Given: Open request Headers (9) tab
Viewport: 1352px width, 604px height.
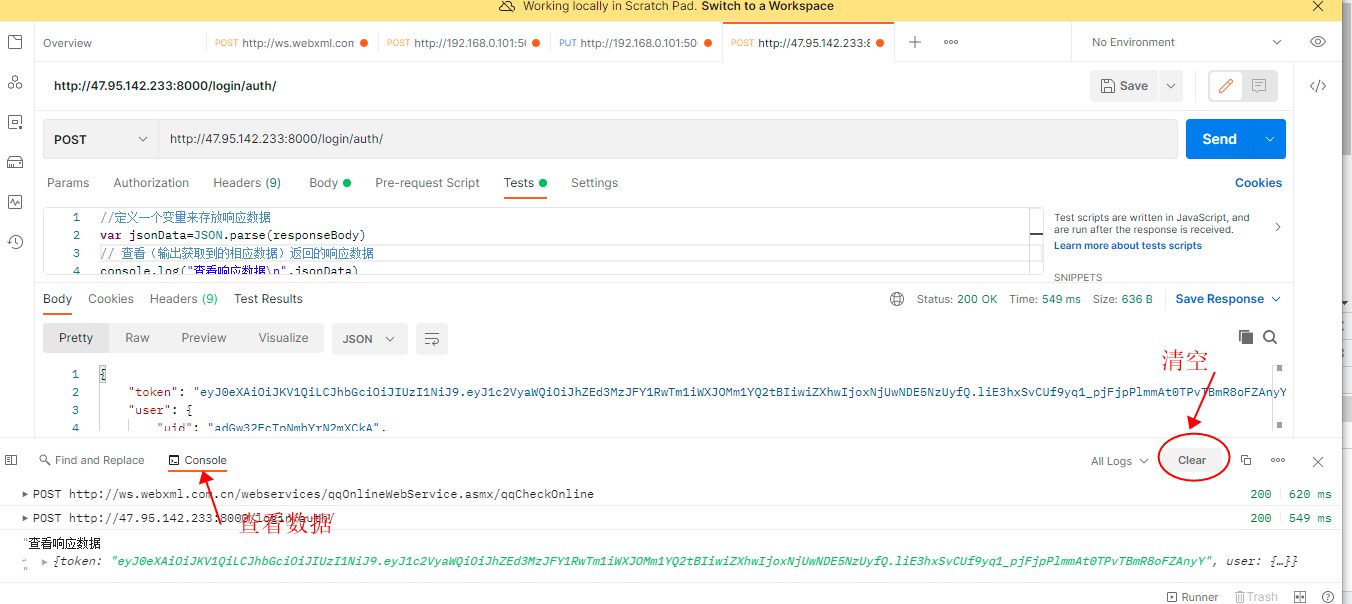Looking at the screenshot, I should 247,183.
